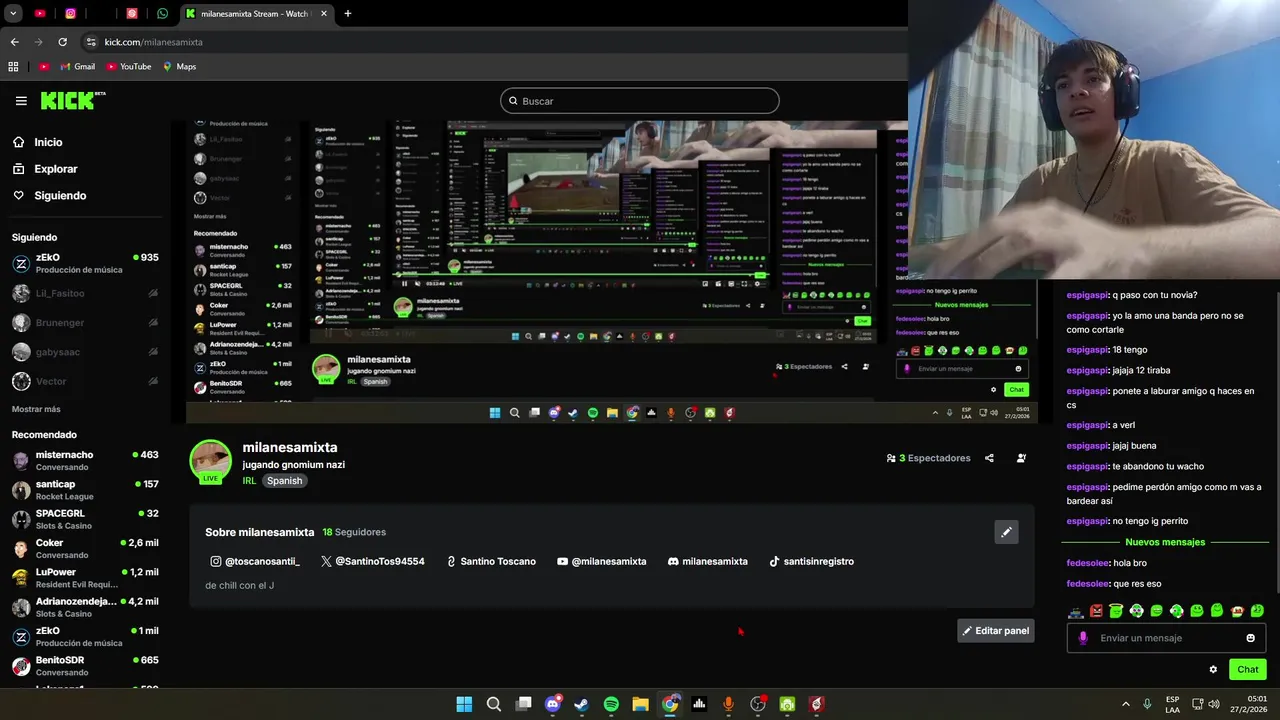1280x720 pixels.
Task: Open the Kick hamburger menu
Action: (x=21, y=101)
